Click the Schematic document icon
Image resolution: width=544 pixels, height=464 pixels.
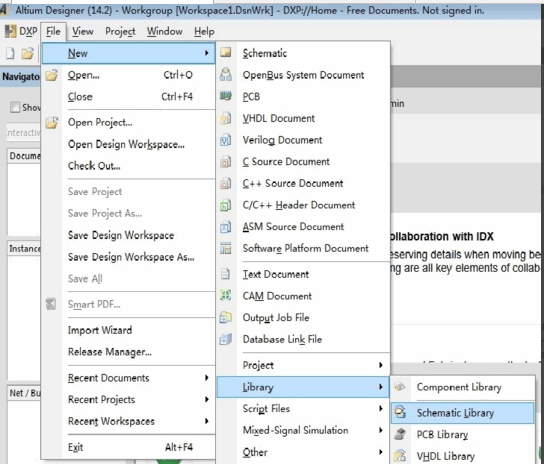click(226, 53)
